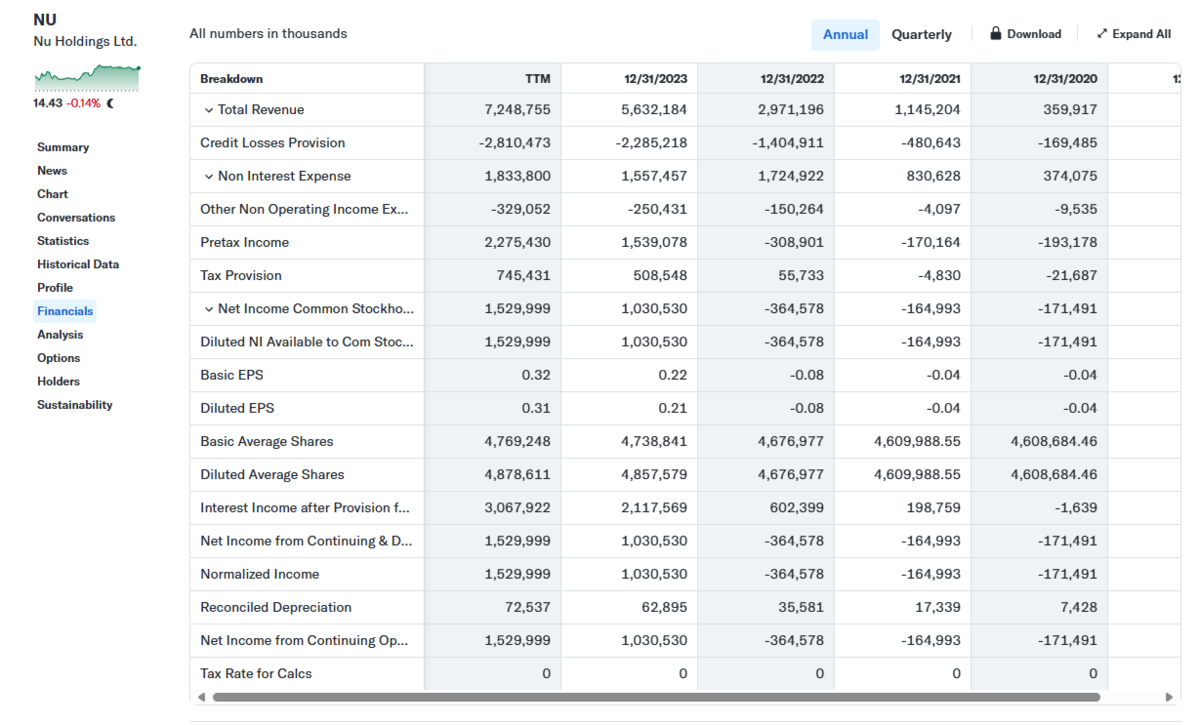Open the Holders section
The height and width of the screenshot is (725, 1200).
click(59, 382)
